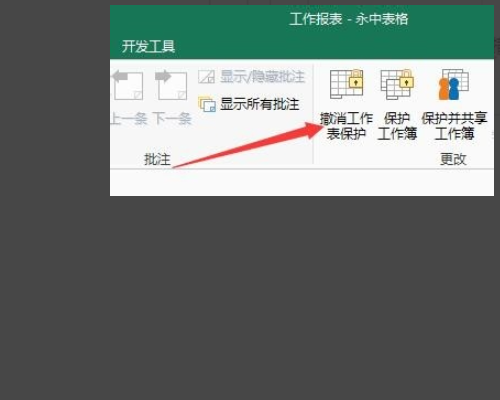Go to next comment 下一条
The width and height of the screenshot is (500, 400).
[x=172, y=97]
